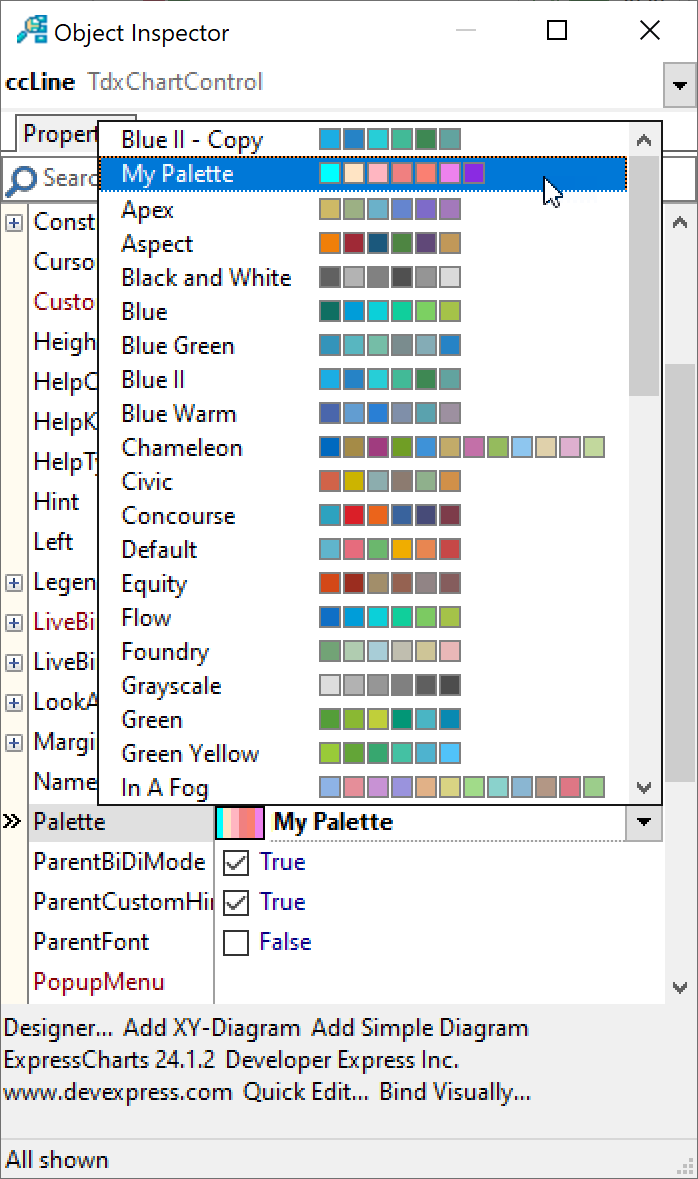Click the Palette property color preview icon
Screen dimensions: 698x1179
240,823
